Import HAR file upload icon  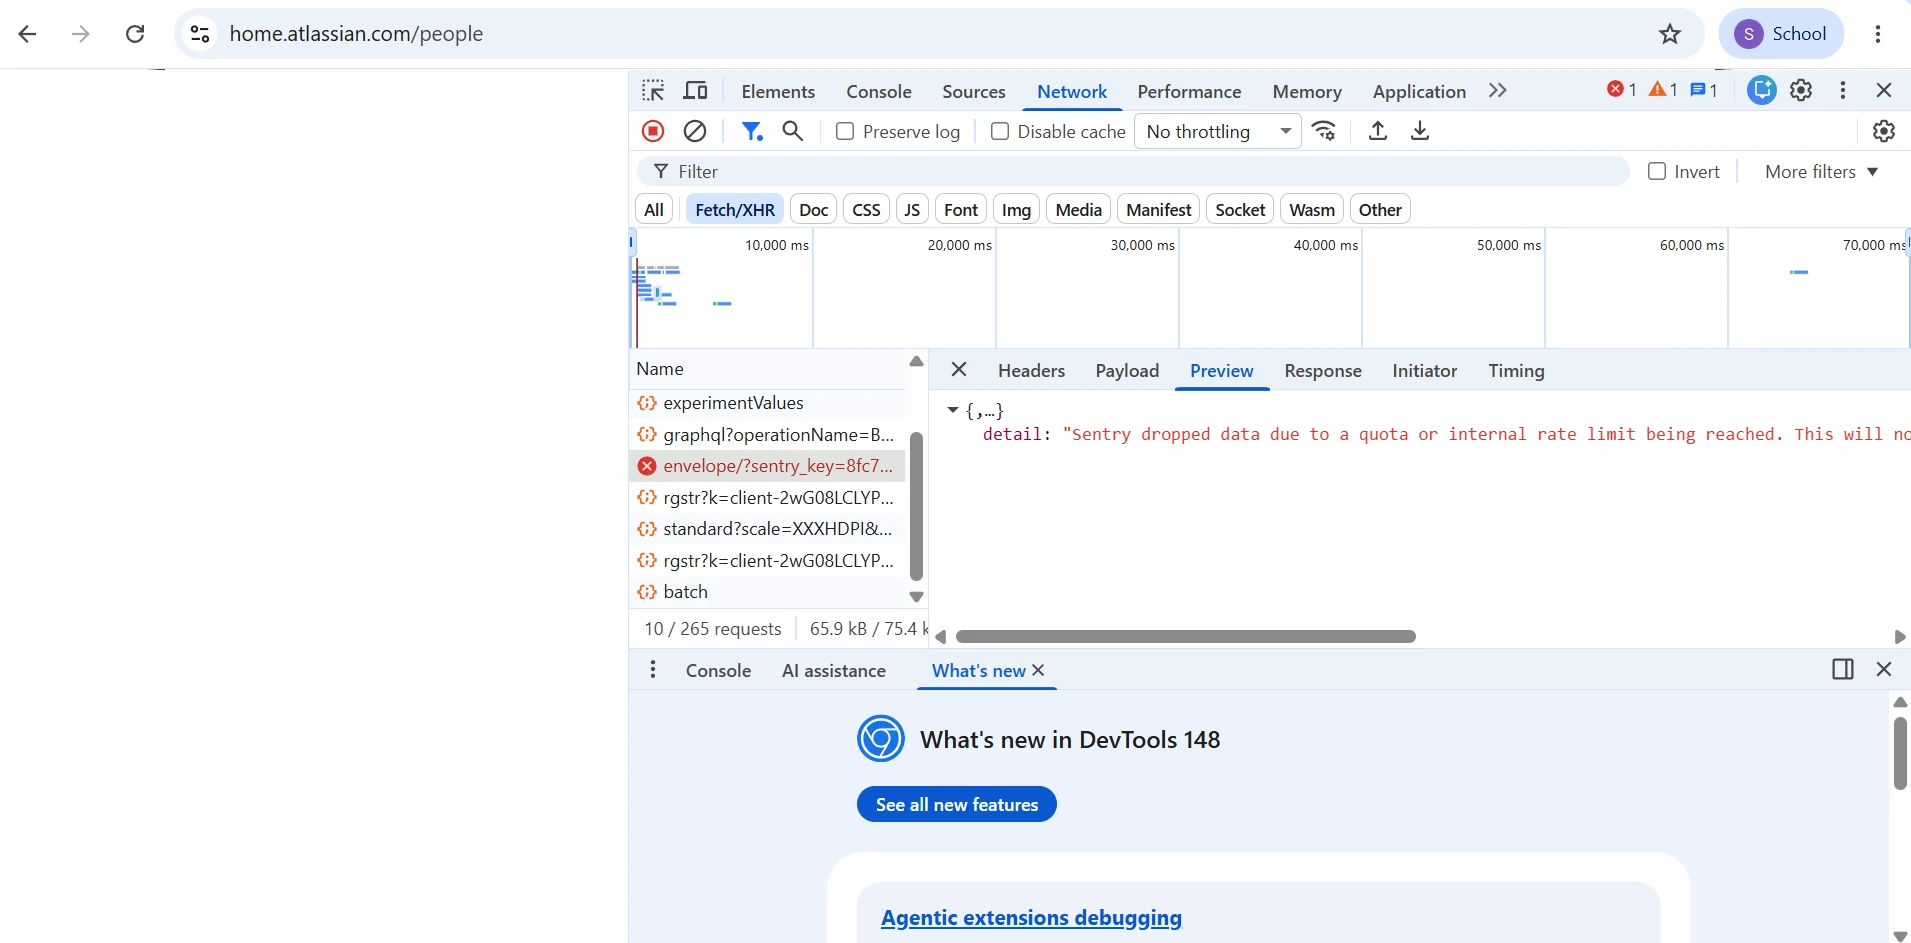coord(1378,131)
